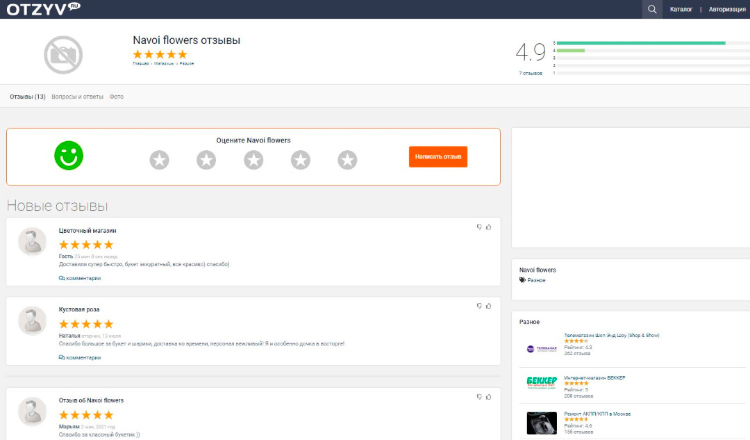Rate Navoi flowers one star
The image size is (750, 440).
click(159, 159)
